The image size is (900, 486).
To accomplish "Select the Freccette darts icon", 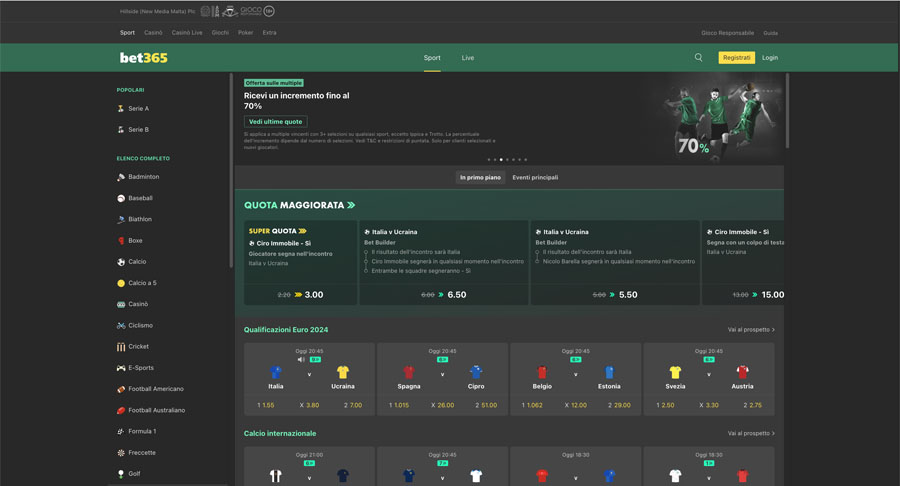I will coord(121,453).
